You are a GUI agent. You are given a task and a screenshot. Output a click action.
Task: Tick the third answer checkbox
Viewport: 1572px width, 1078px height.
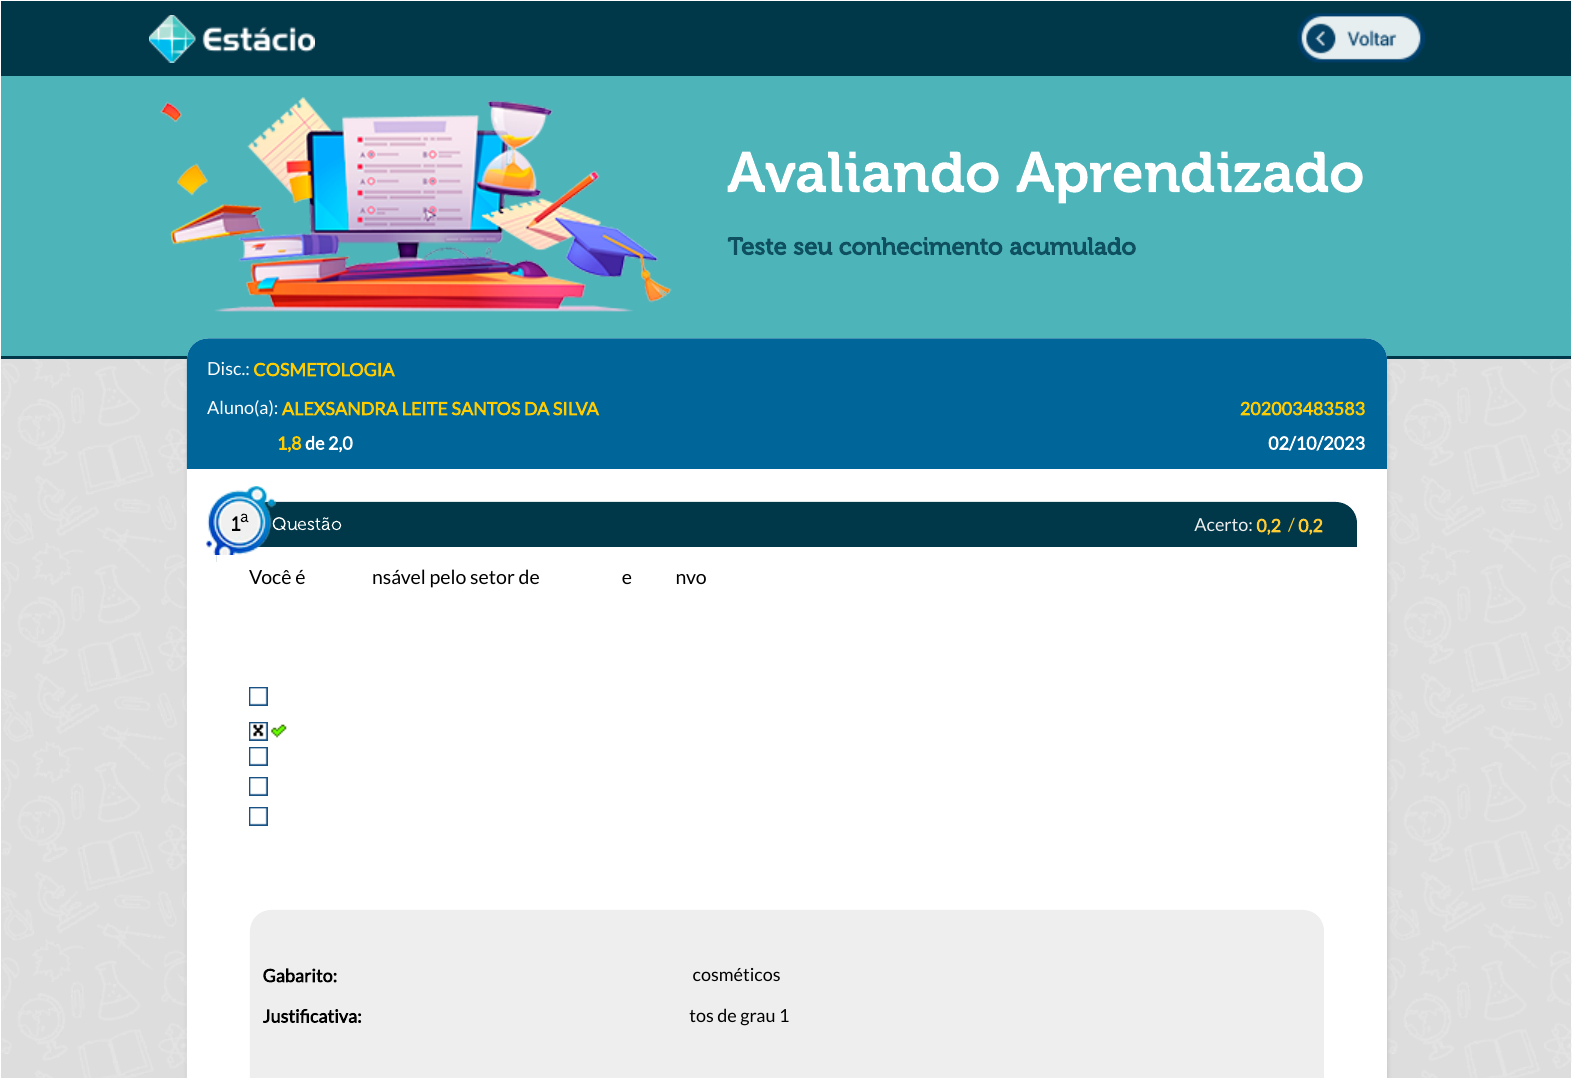click(x=258, y=757)
